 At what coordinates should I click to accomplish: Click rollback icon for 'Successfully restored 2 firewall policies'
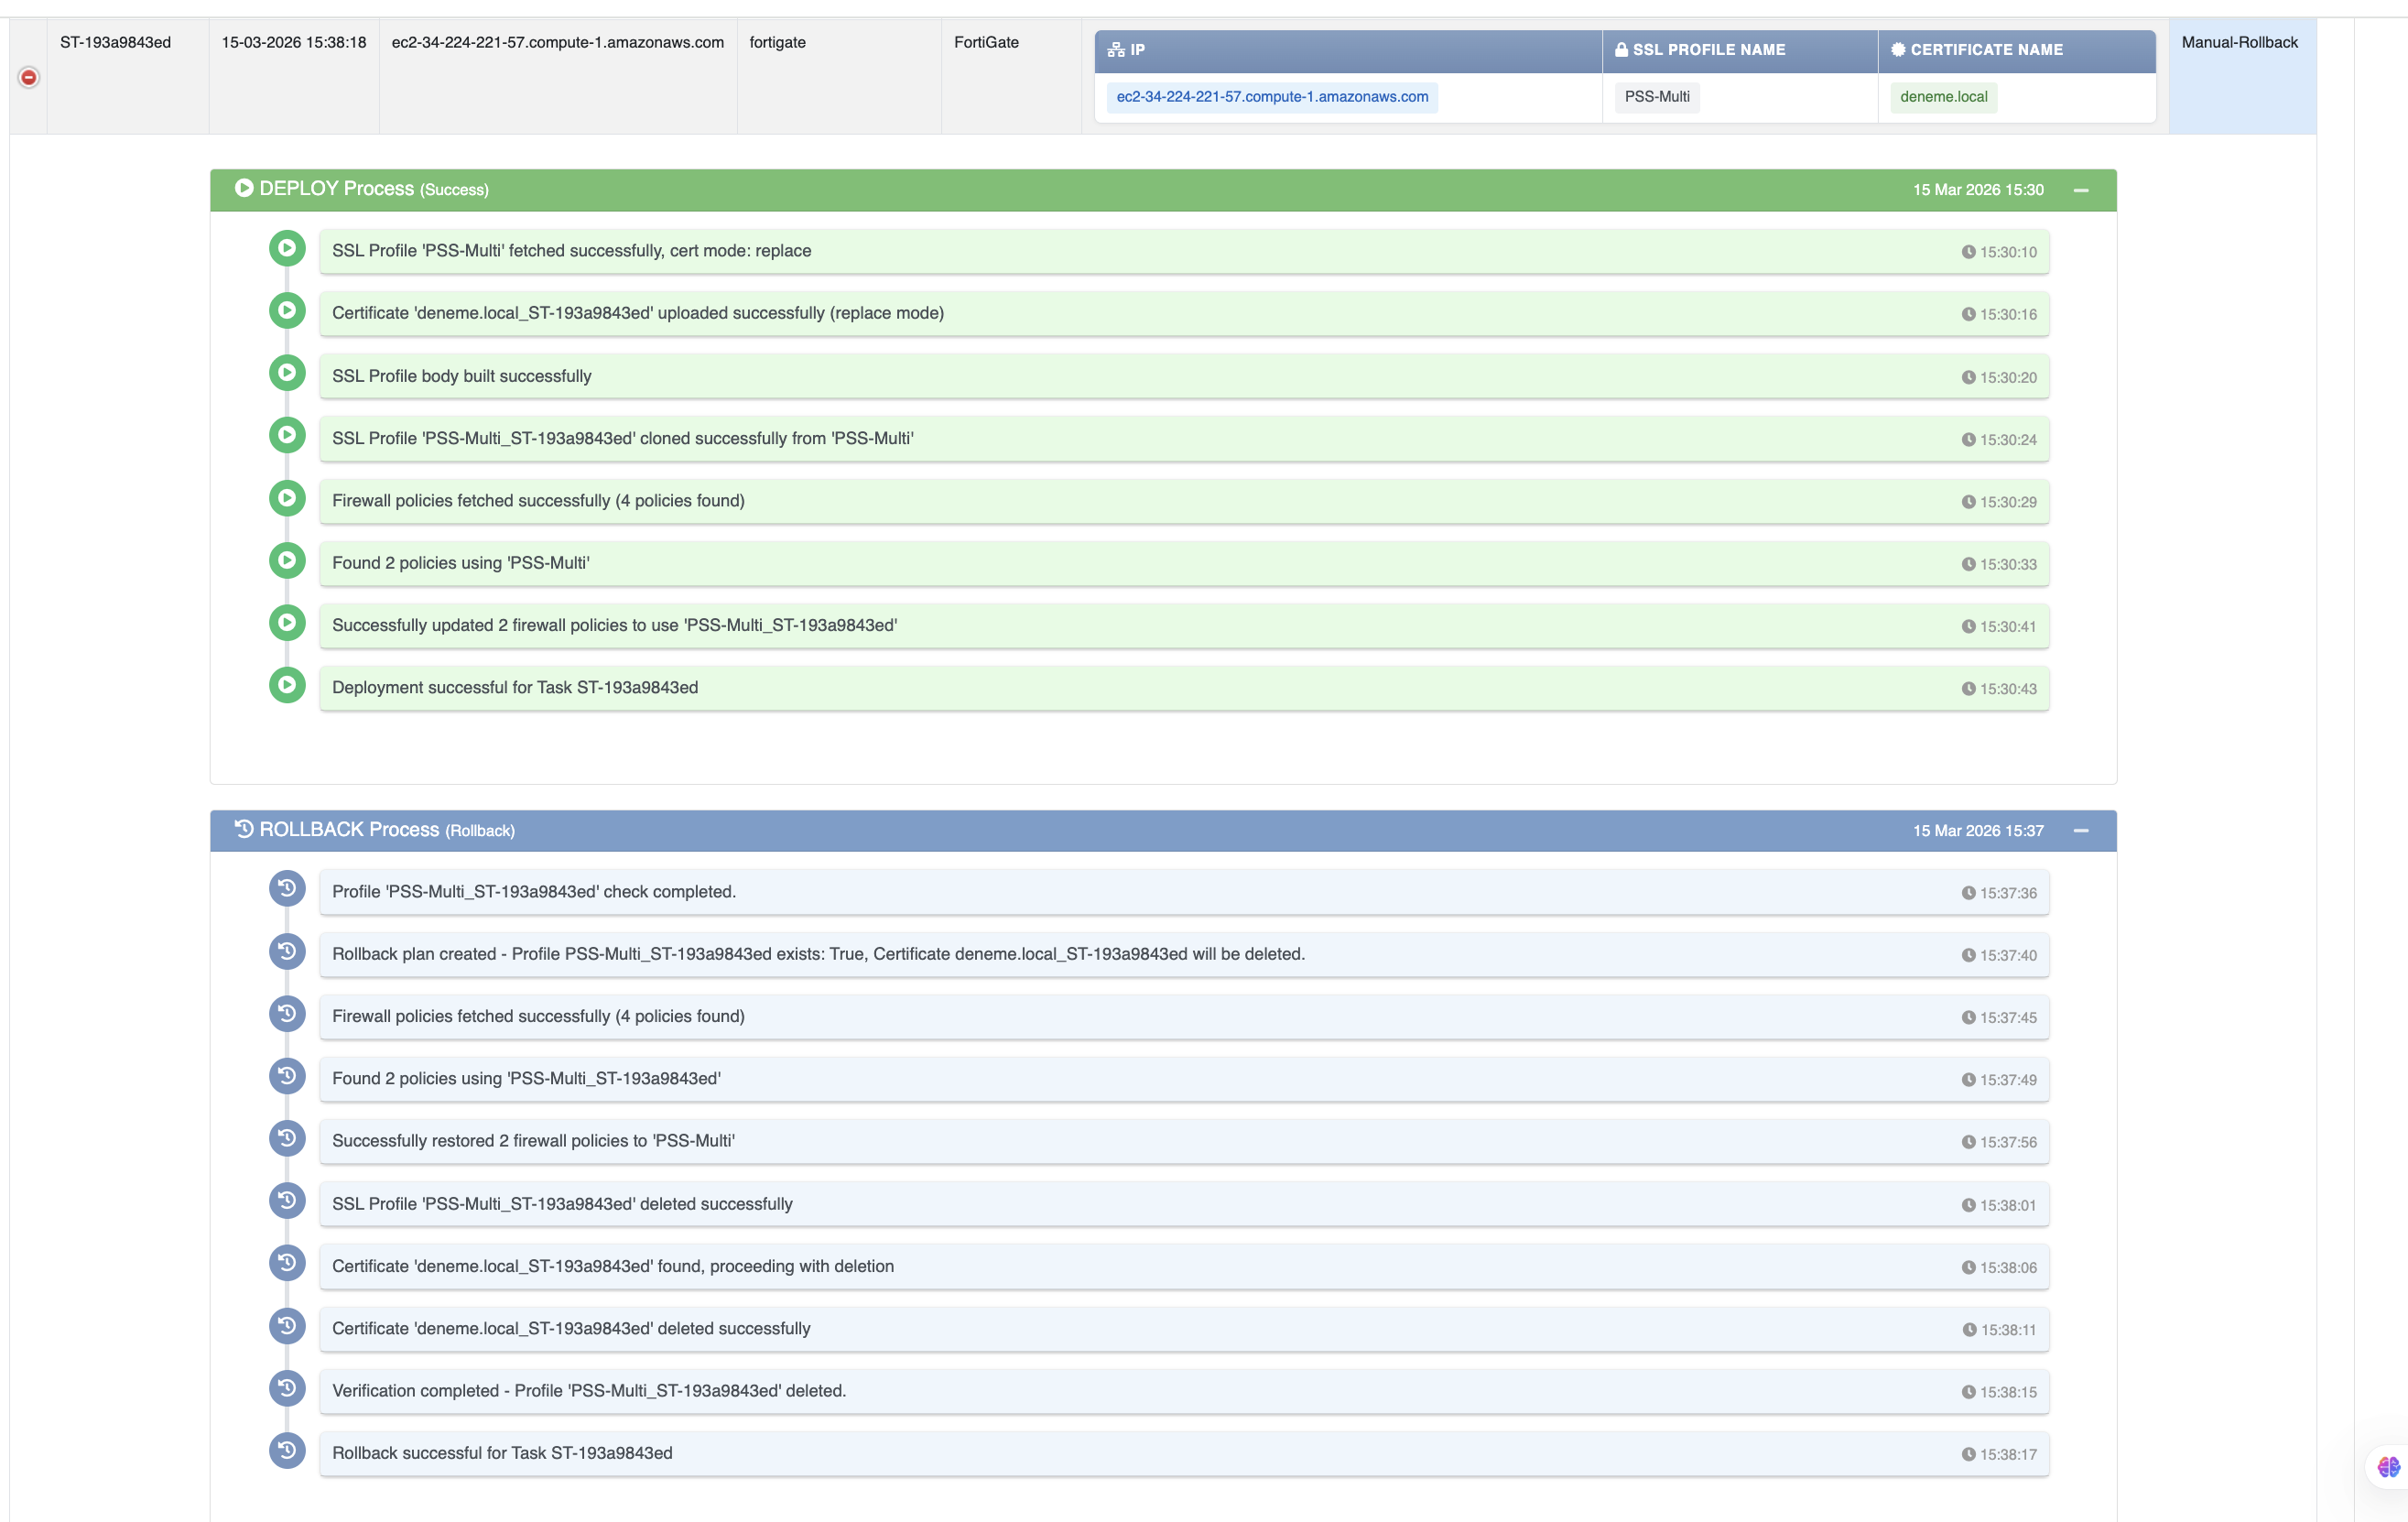(287, 1138)
